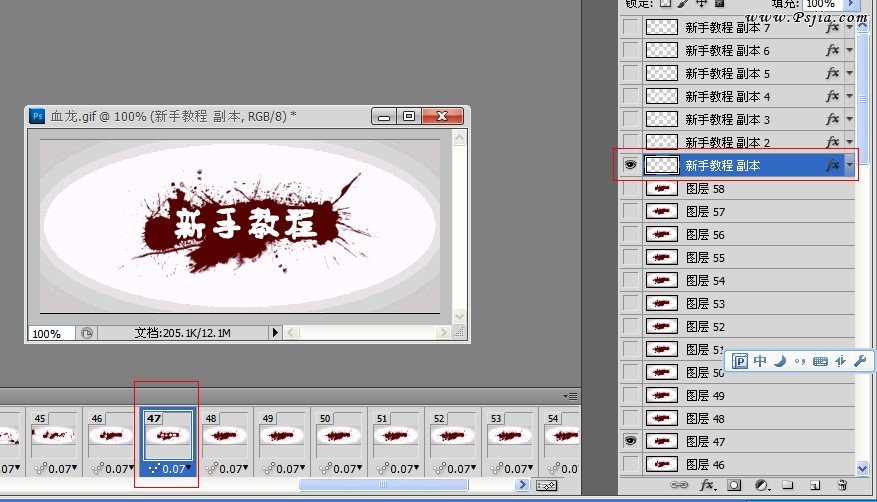This screenshot has width=877, height=502.
Task: Expand effects of 新手教程 副本 2 layer
Action: tap(850, 142)
